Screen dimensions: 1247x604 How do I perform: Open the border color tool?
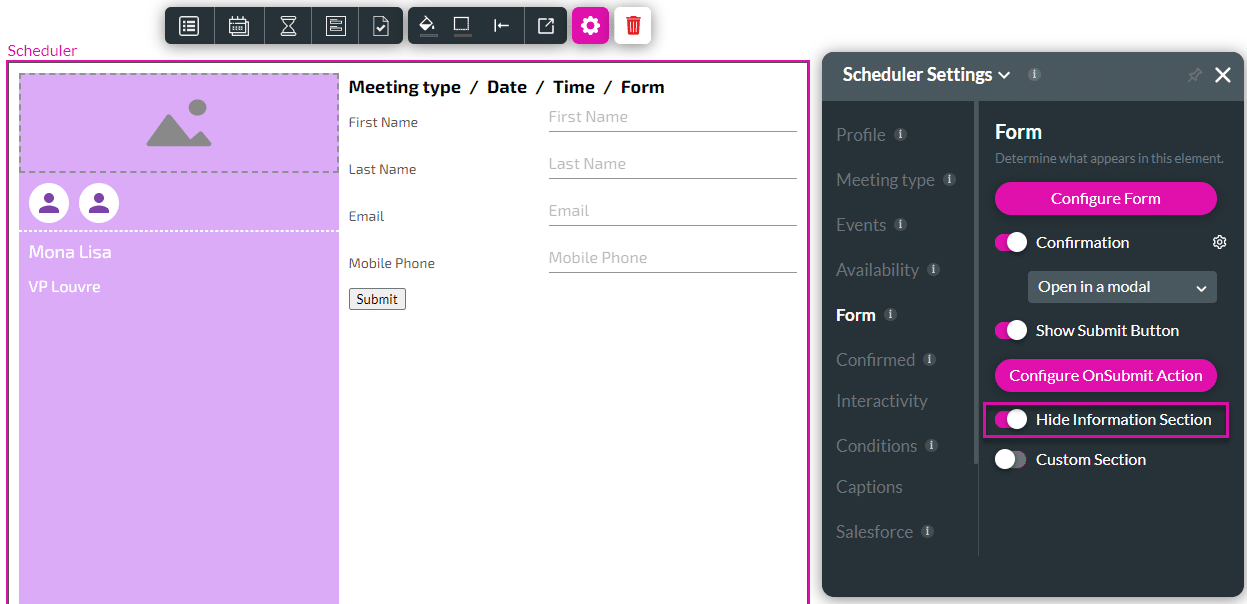[462, 26]
